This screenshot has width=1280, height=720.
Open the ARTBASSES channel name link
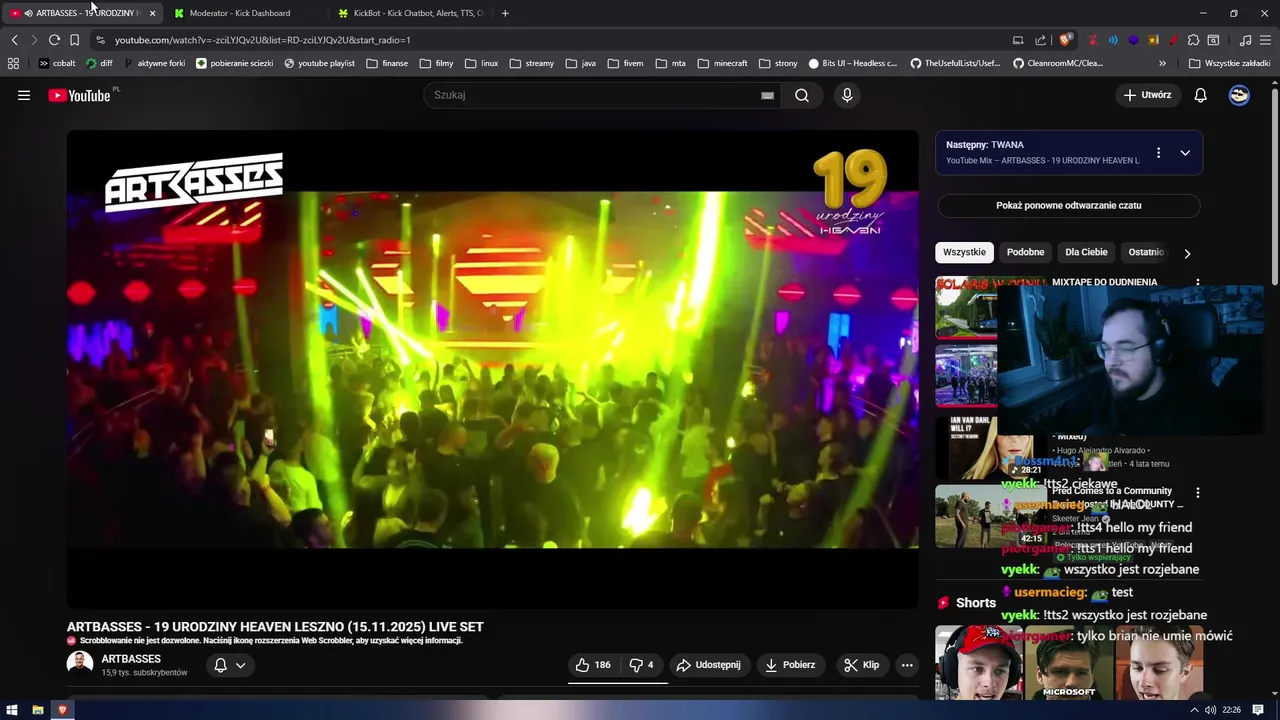click(131, 659)
